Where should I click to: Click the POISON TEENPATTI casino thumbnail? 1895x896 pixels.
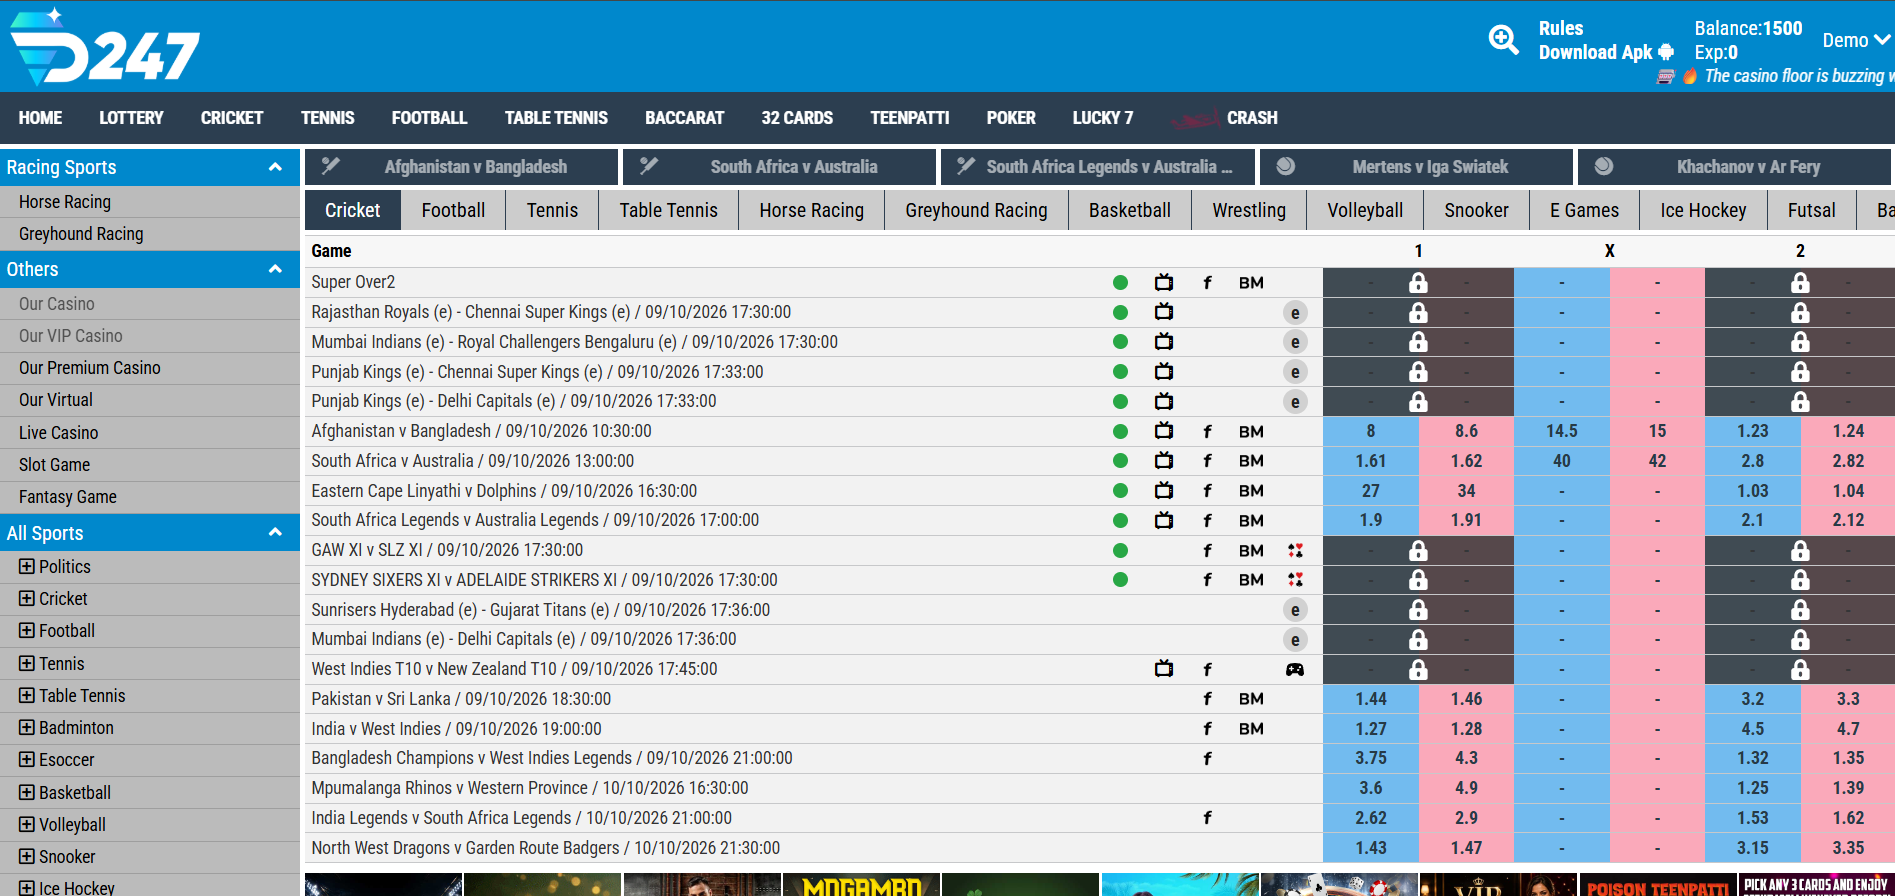point(1658,885)
